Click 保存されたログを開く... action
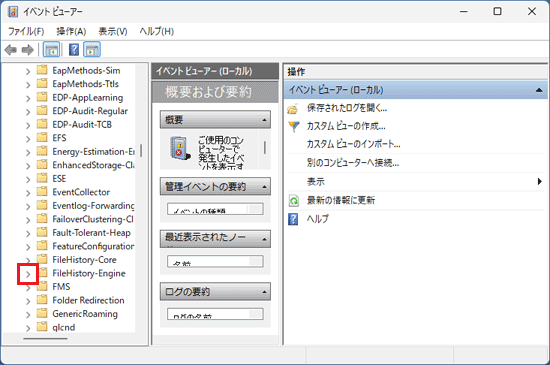Screen dimensions: 550x365 347,108
